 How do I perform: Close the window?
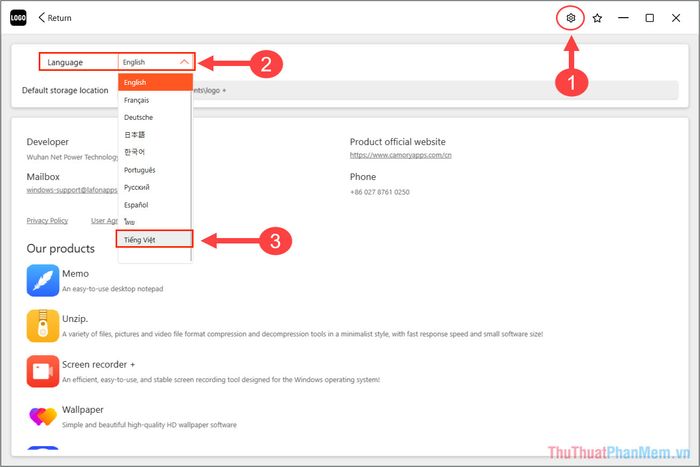[x=676, y=18]
